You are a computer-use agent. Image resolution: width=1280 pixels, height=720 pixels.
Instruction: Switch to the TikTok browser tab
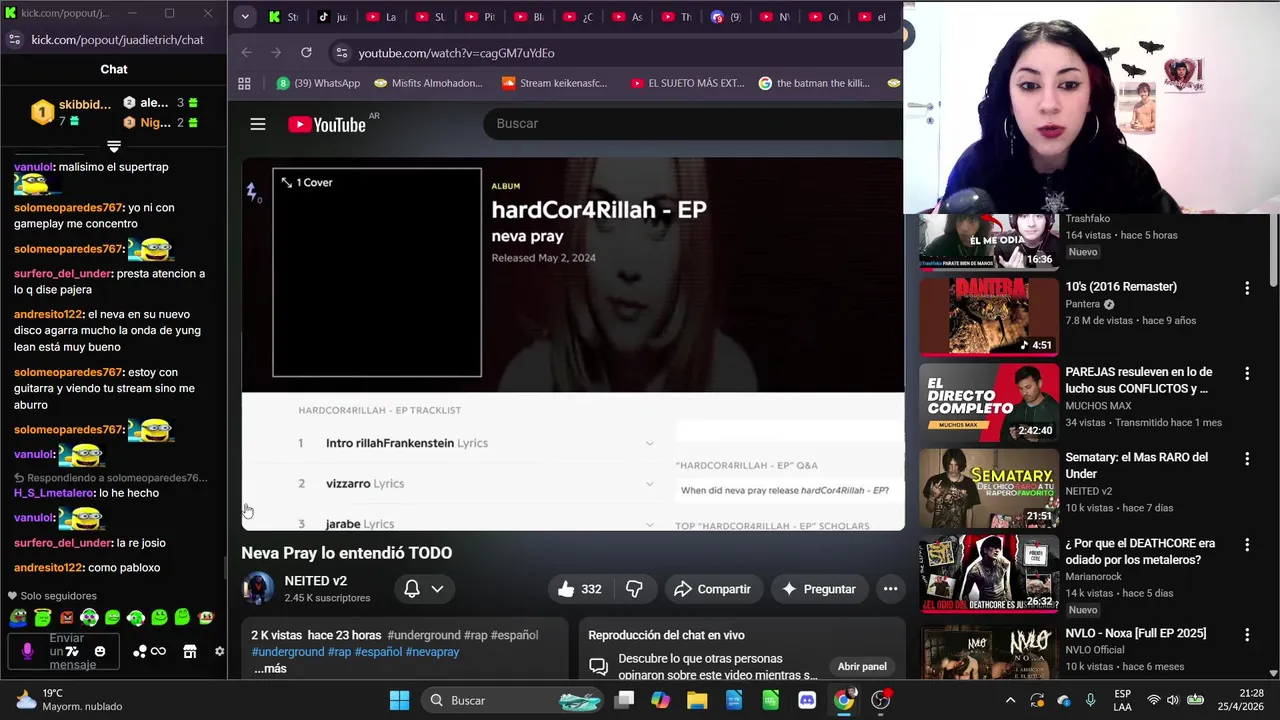pos(334,17)
